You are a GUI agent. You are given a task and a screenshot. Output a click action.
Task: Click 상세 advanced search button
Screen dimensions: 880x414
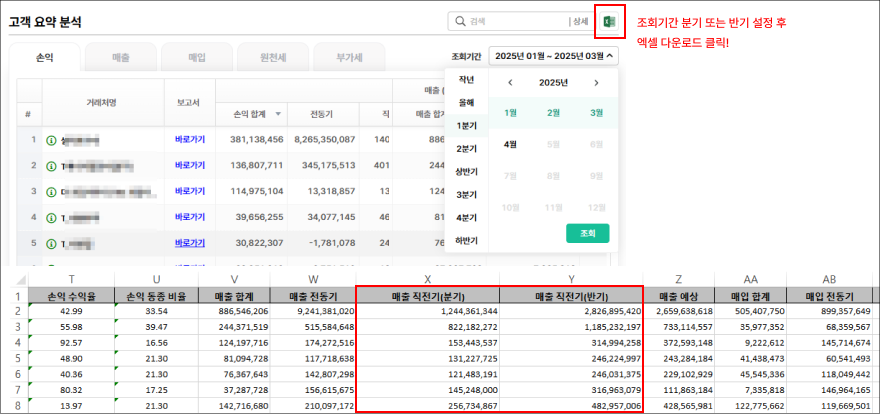point(580,21)
